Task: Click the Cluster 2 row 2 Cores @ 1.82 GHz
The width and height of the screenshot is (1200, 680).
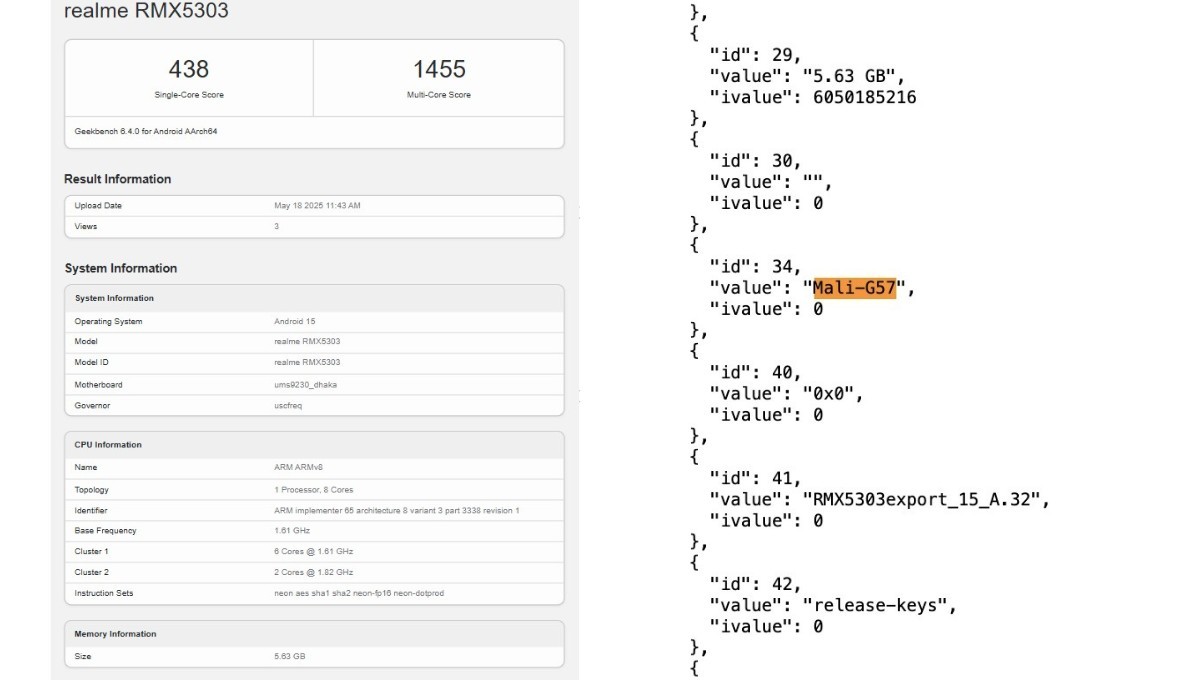Action: point(313,572)
